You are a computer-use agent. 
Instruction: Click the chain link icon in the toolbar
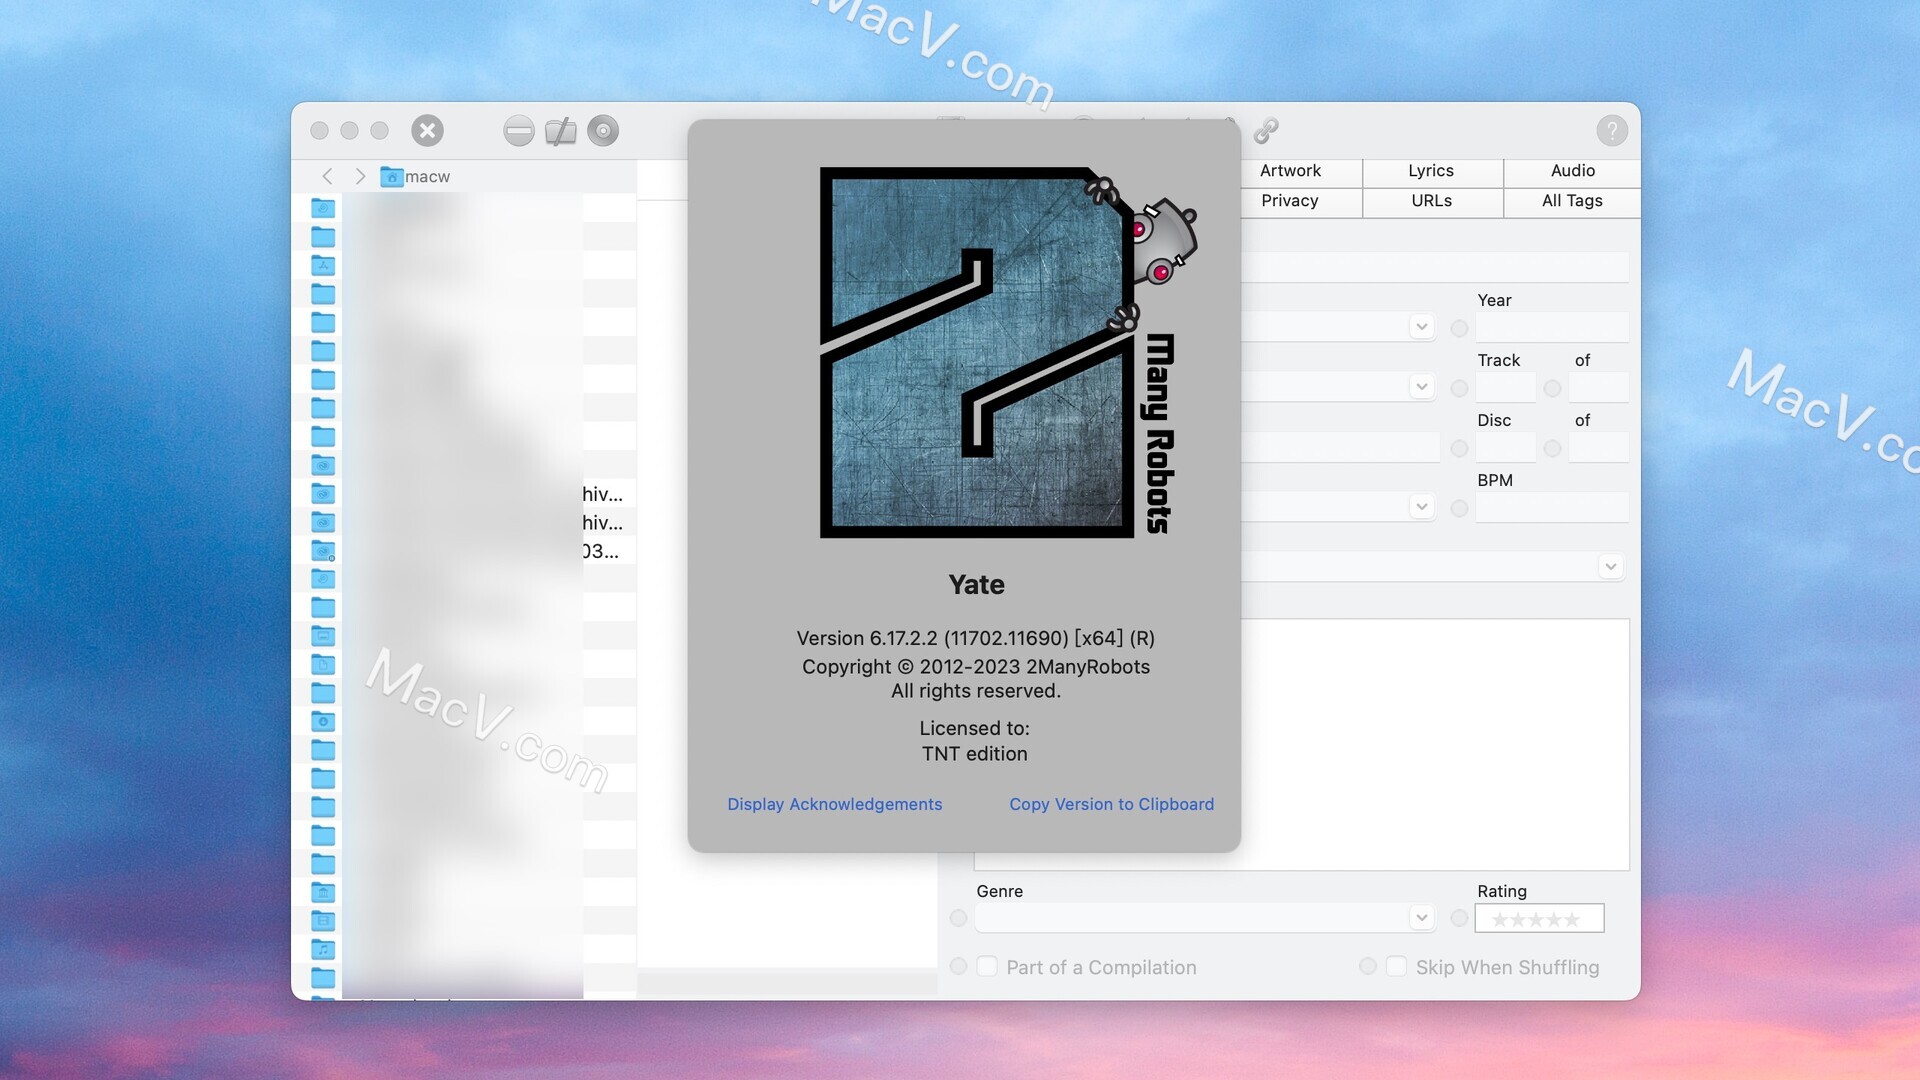click(1266, 131)
